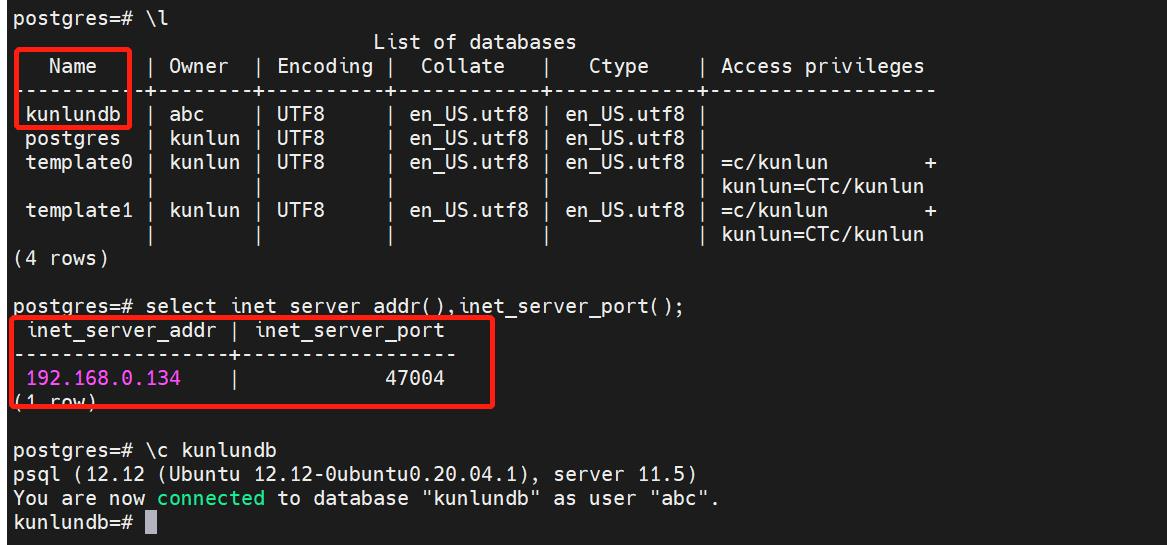Select the kunlundb database name in the list
The height and width of the screenshot is (545, 1167).
[73, 114]
